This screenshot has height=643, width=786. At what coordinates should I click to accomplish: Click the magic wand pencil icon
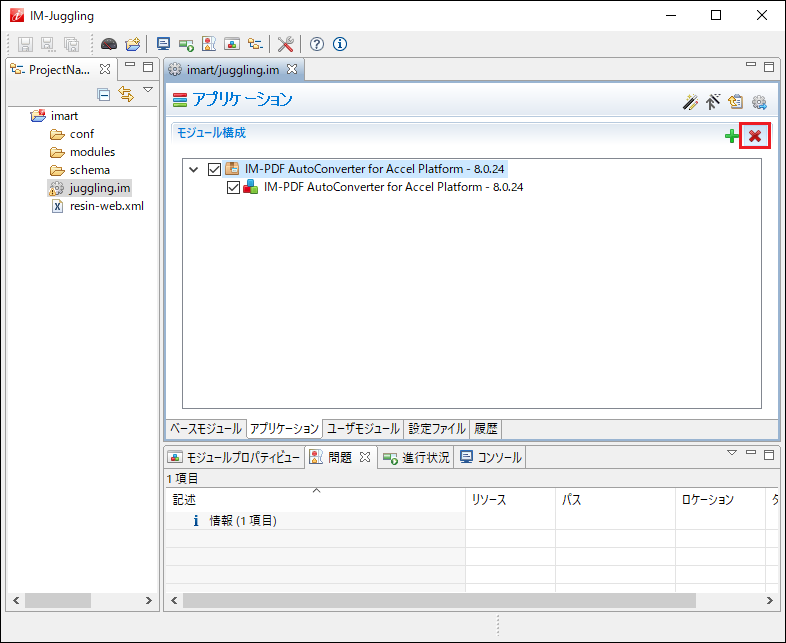pyautogui.click(x=690, y=101)
